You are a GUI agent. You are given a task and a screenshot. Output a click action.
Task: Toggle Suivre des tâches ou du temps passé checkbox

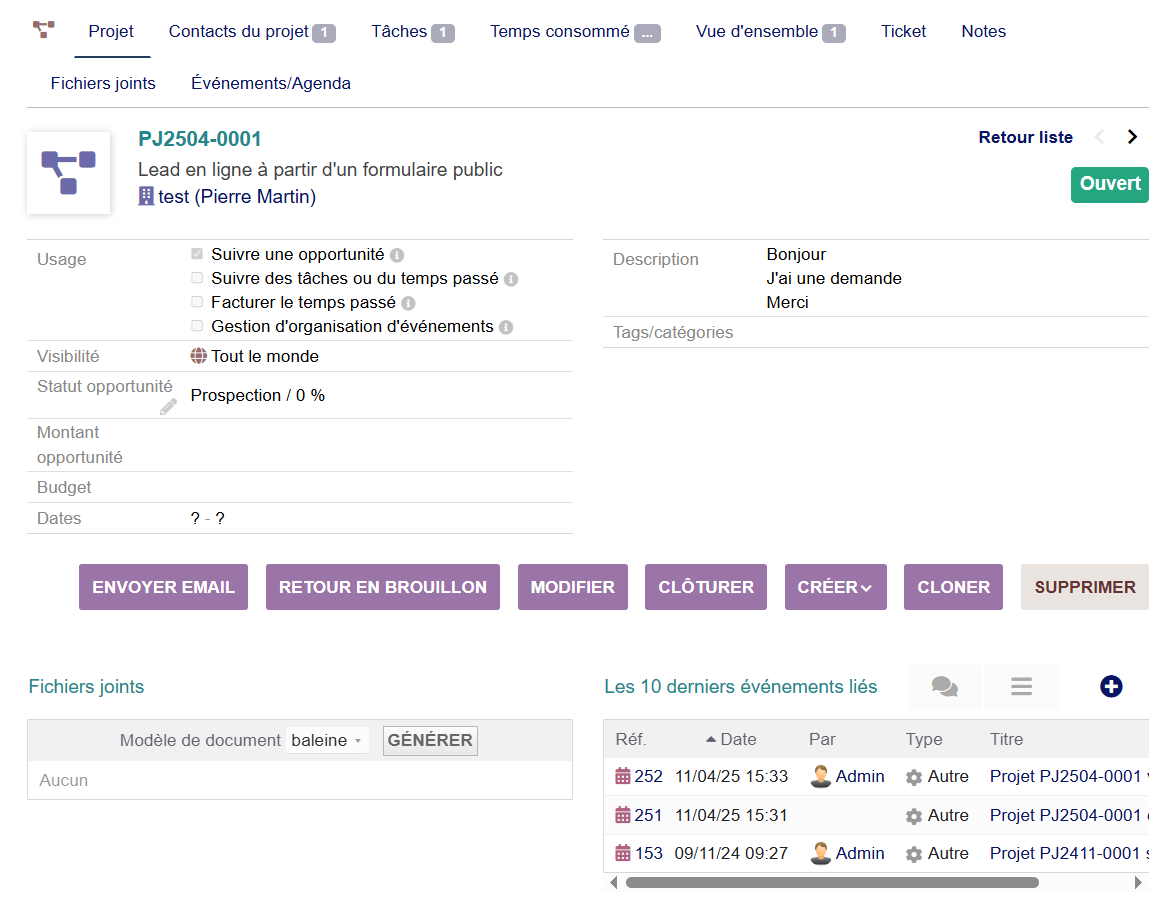[197, 279]
